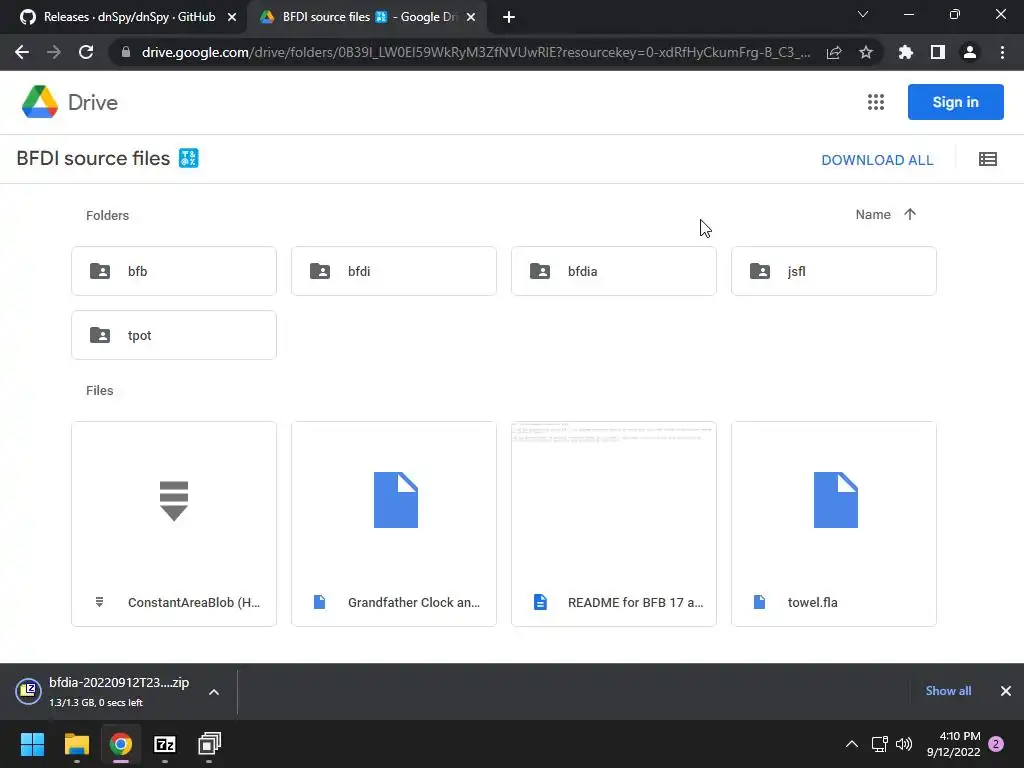Screen dimensions: 1024x768
Task: Reverse sort direction arrow next to Name
Action: click(x=910, y=214)
